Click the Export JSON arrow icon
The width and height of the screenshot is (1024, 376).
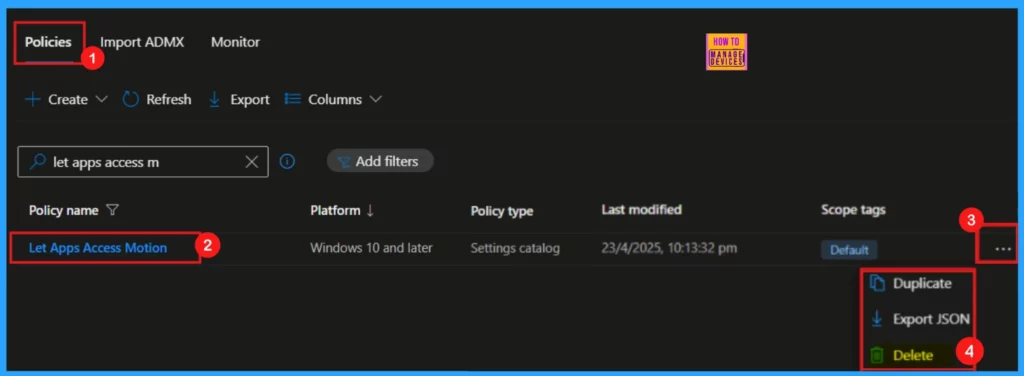(877, 319)
